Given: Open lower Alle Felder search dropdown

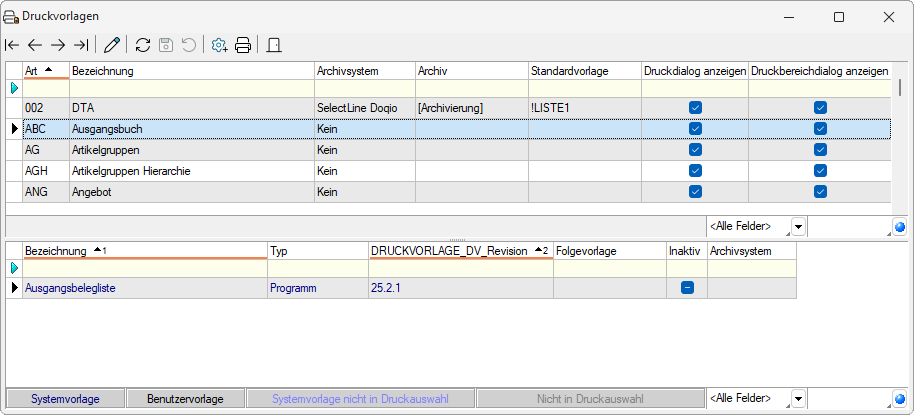Looking at the screenshot, I should [x=799, y=399].
